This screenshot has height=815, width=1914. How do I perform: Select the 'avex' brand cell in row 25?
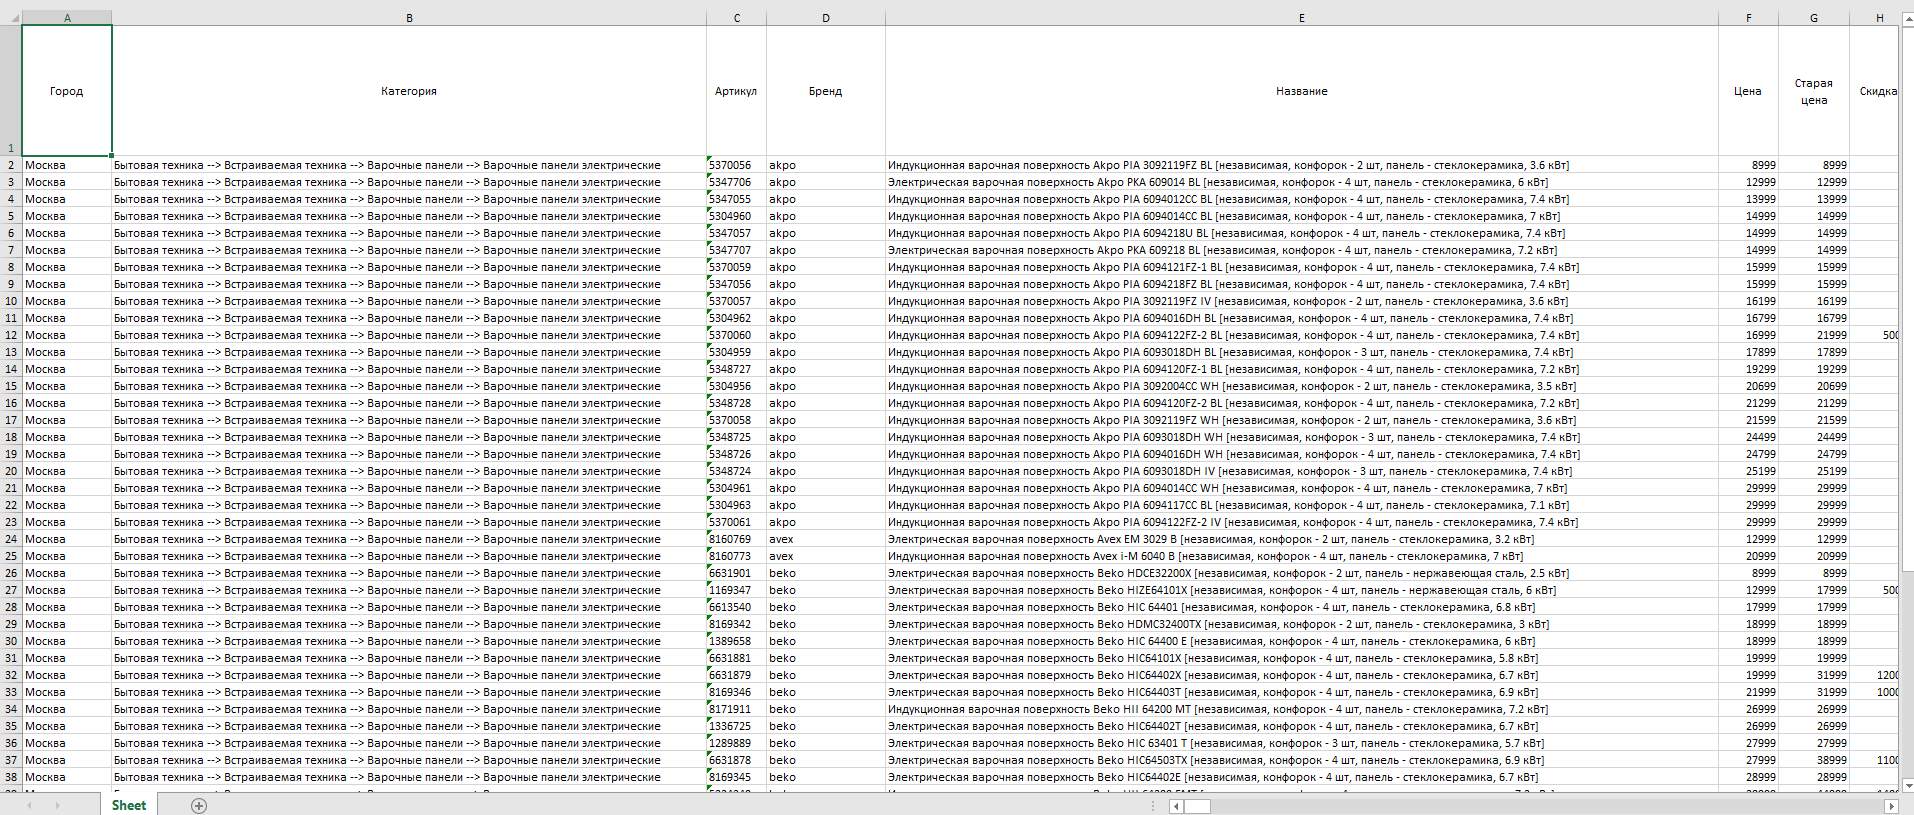(x=826, y=556)
